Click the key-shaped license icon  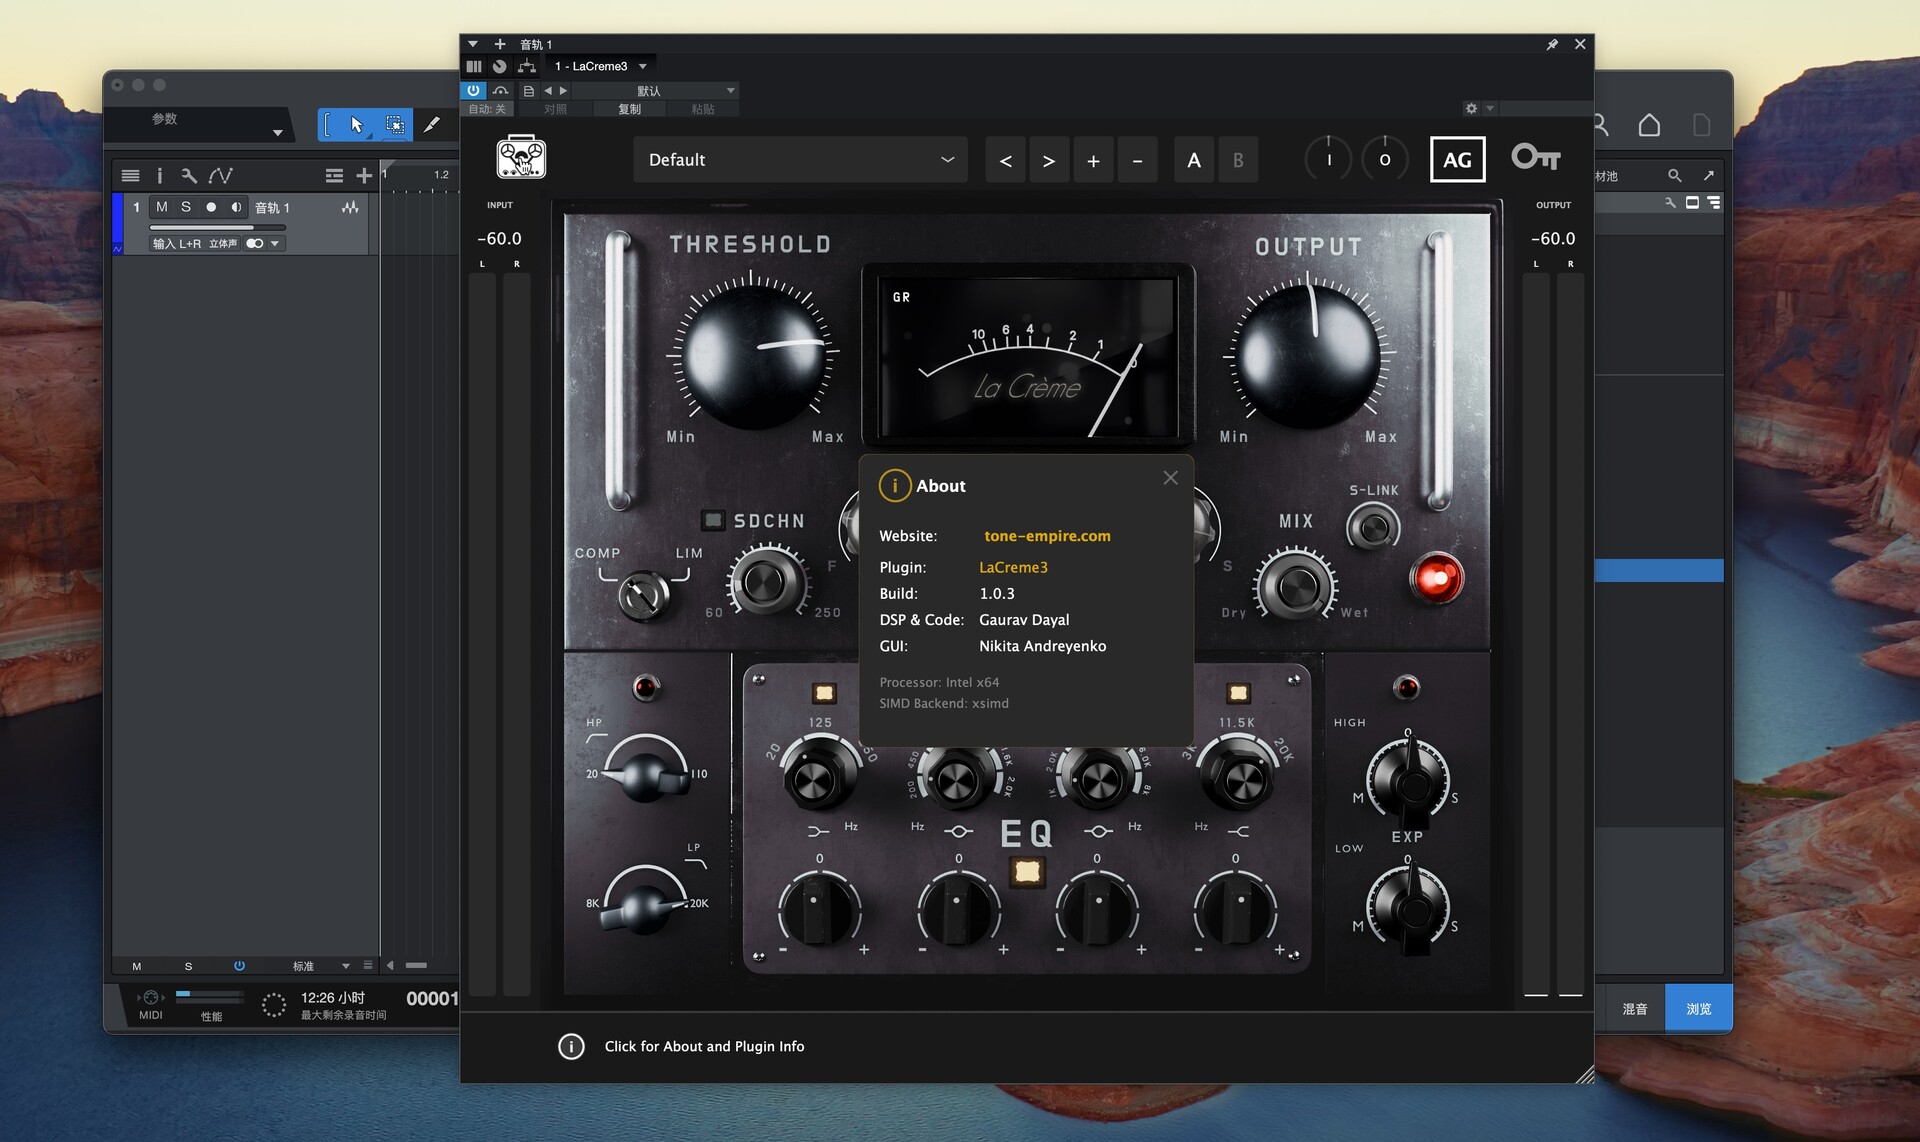(1535, 158)
